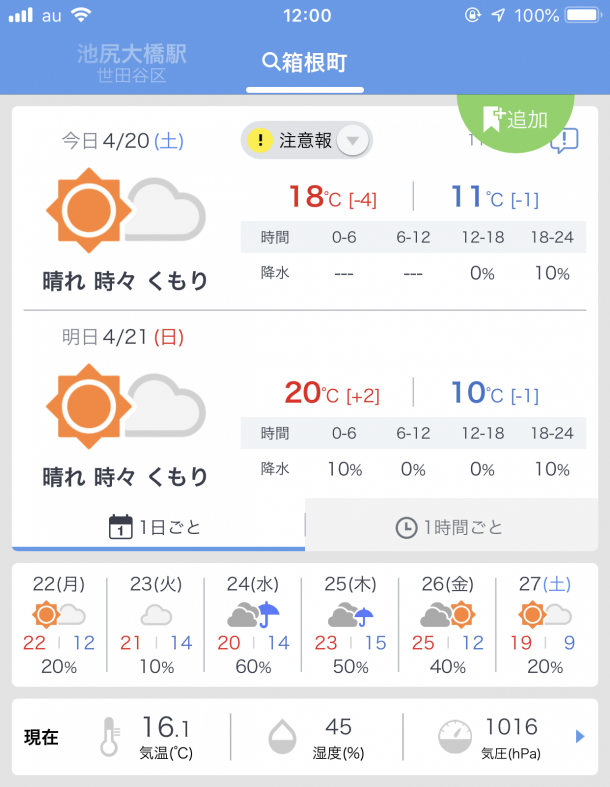The height and width of the screenshot is (787, 610).
Task: Expand the 注意報 dropdown arrow
Action: (353, 141)
